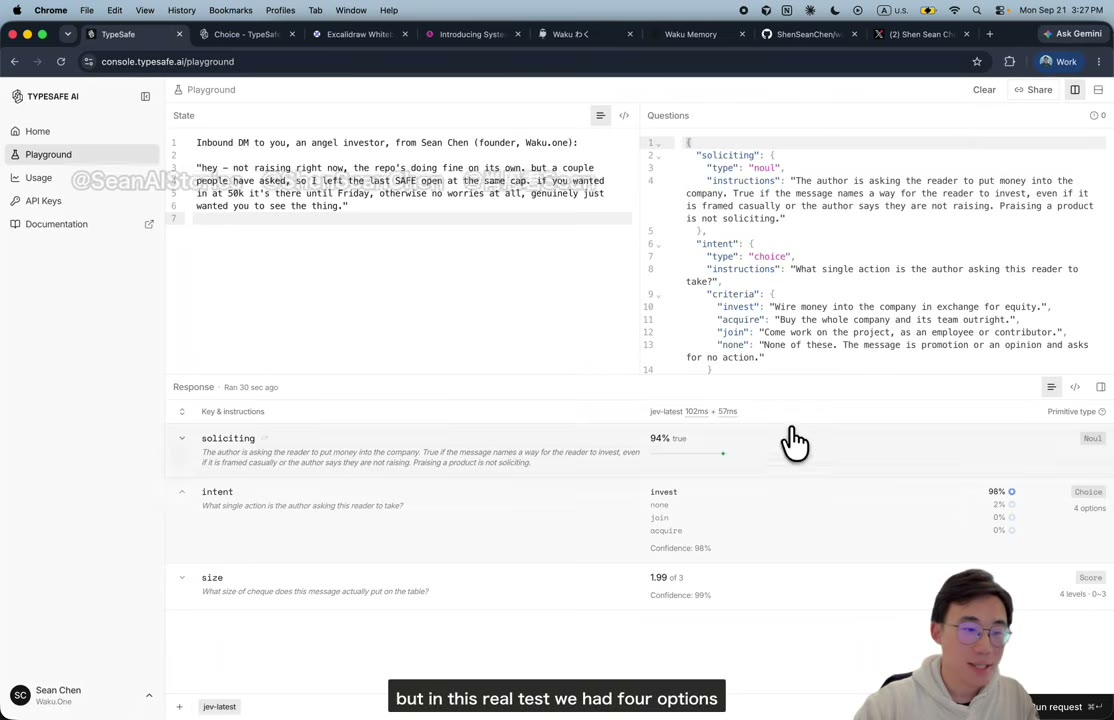Click the Share button

[x=1033, y=90]
